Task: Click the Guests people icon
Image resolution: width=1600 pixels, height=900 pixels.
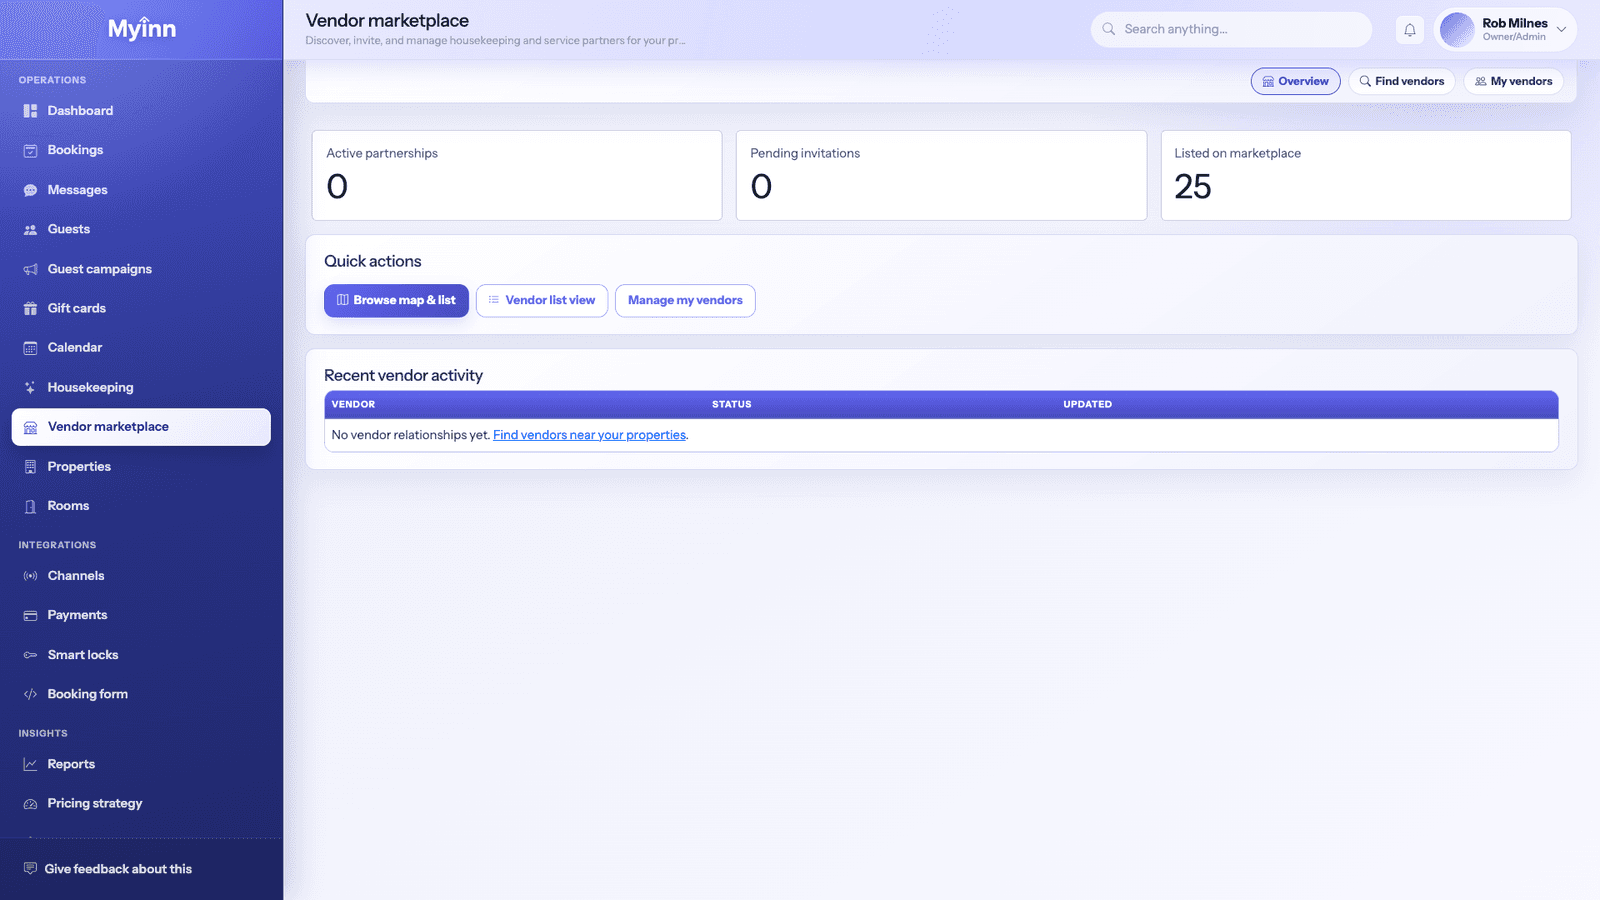Action: 30,229
